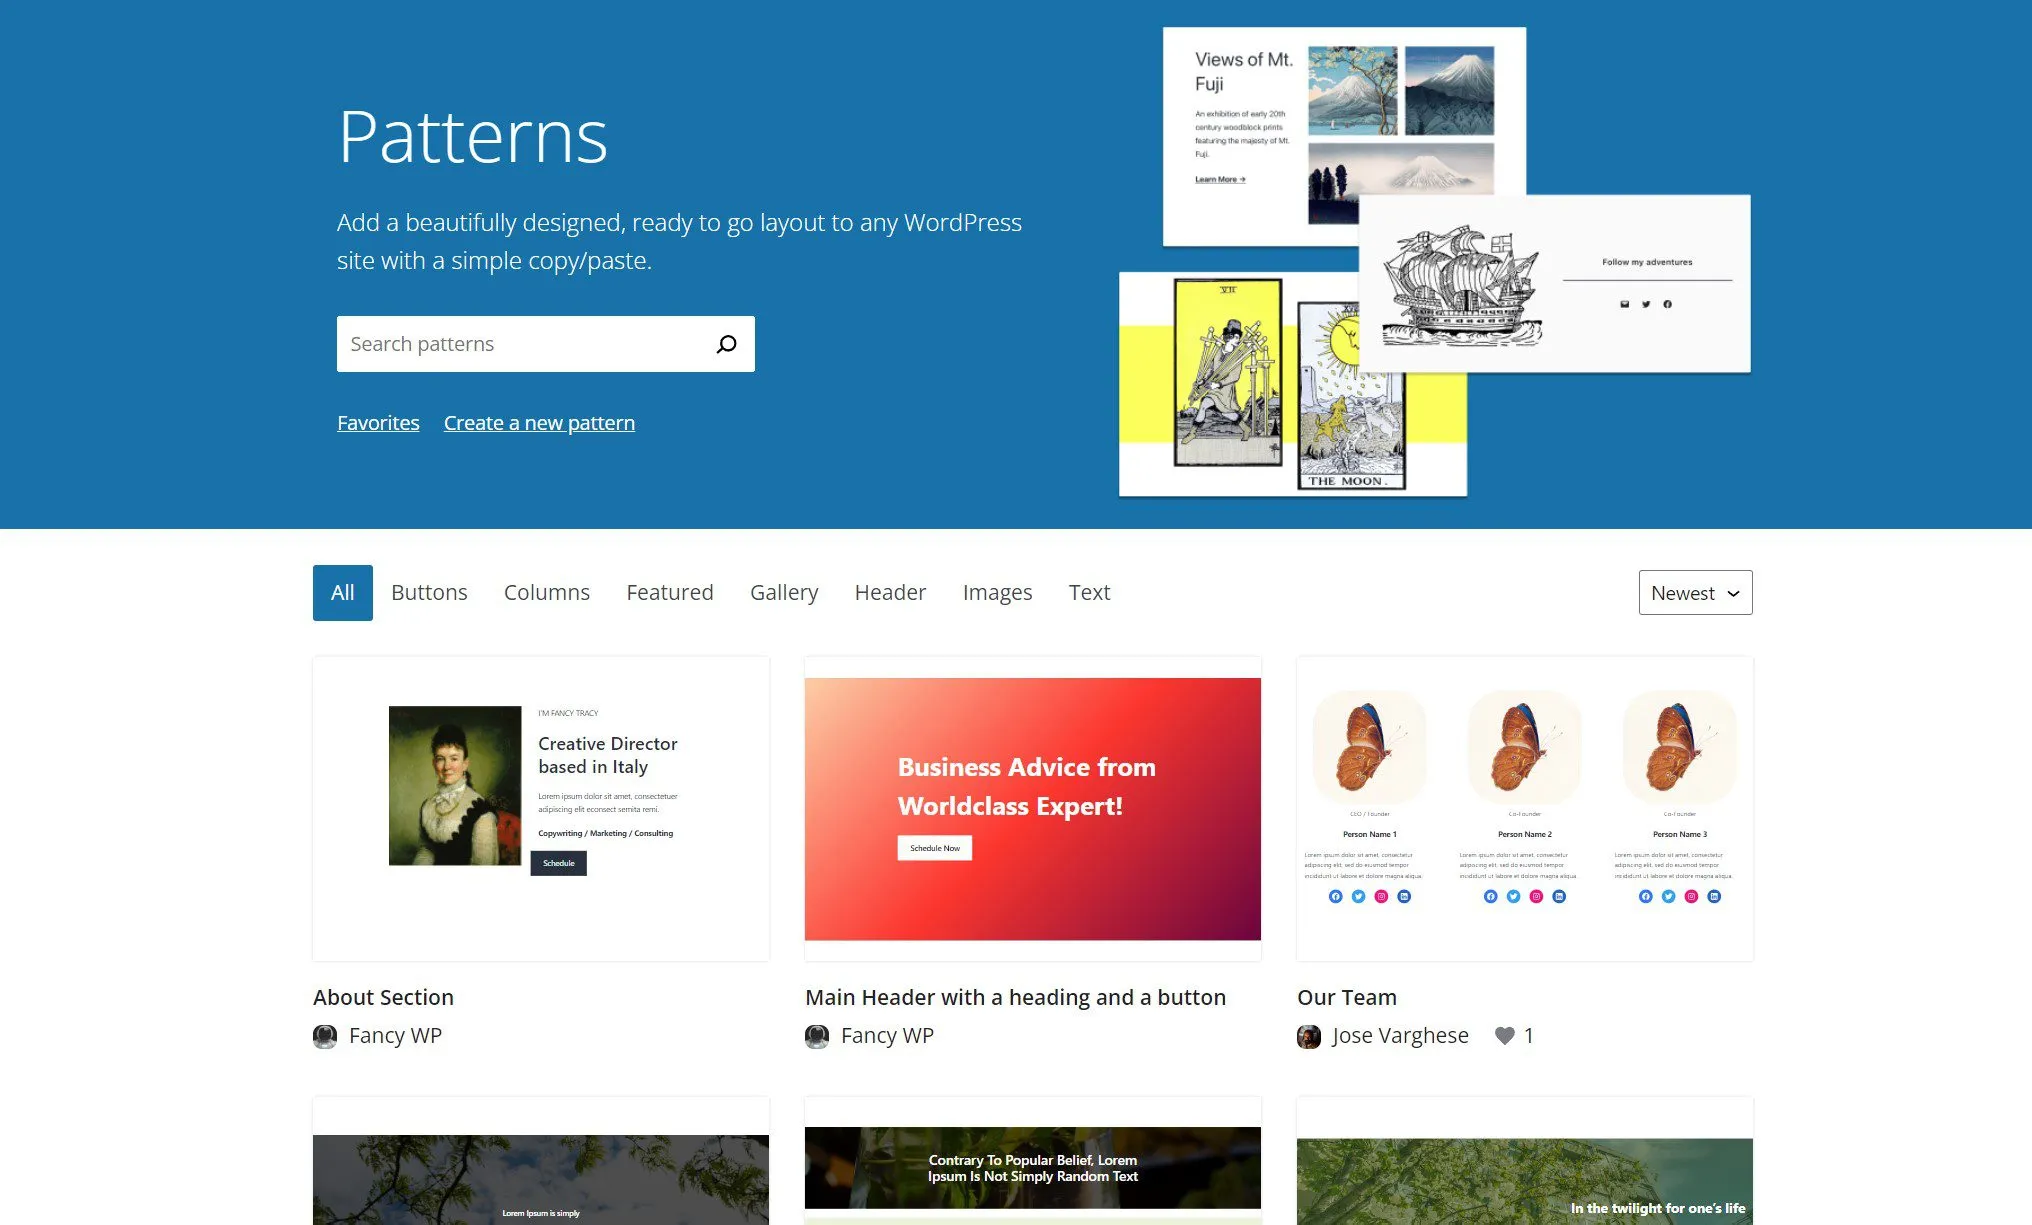Select the Gallery filter tab
Screen dimensions: 2032x1225
782,592
